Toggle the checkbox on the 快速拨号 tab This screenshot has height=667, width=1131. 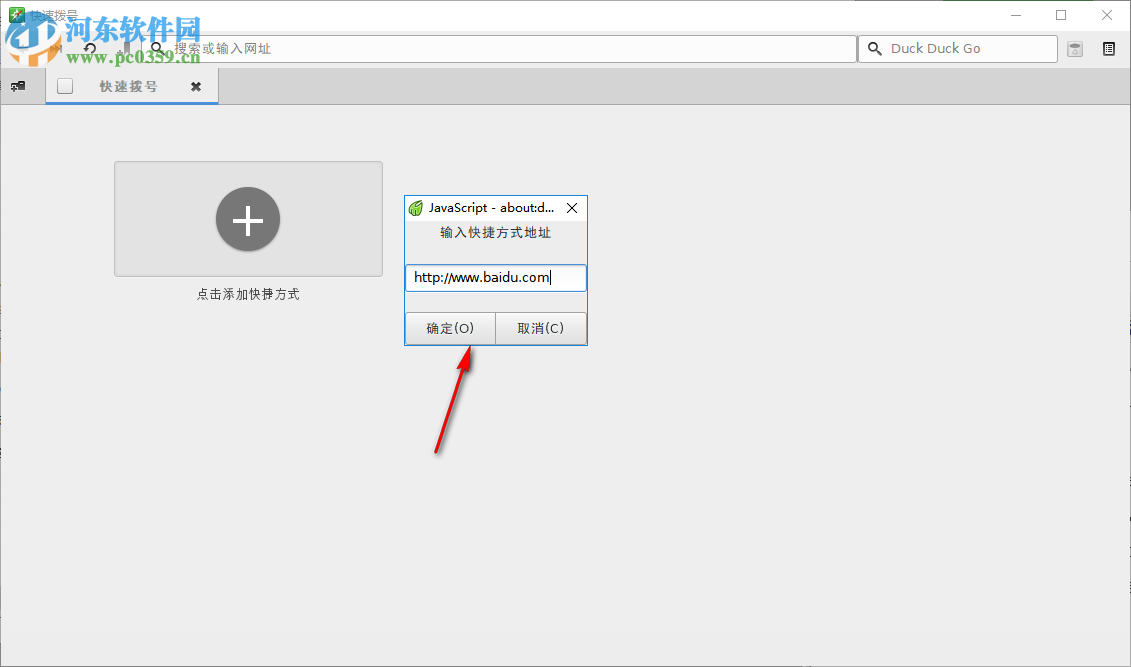pyautogui.click(x=65, y=86)
